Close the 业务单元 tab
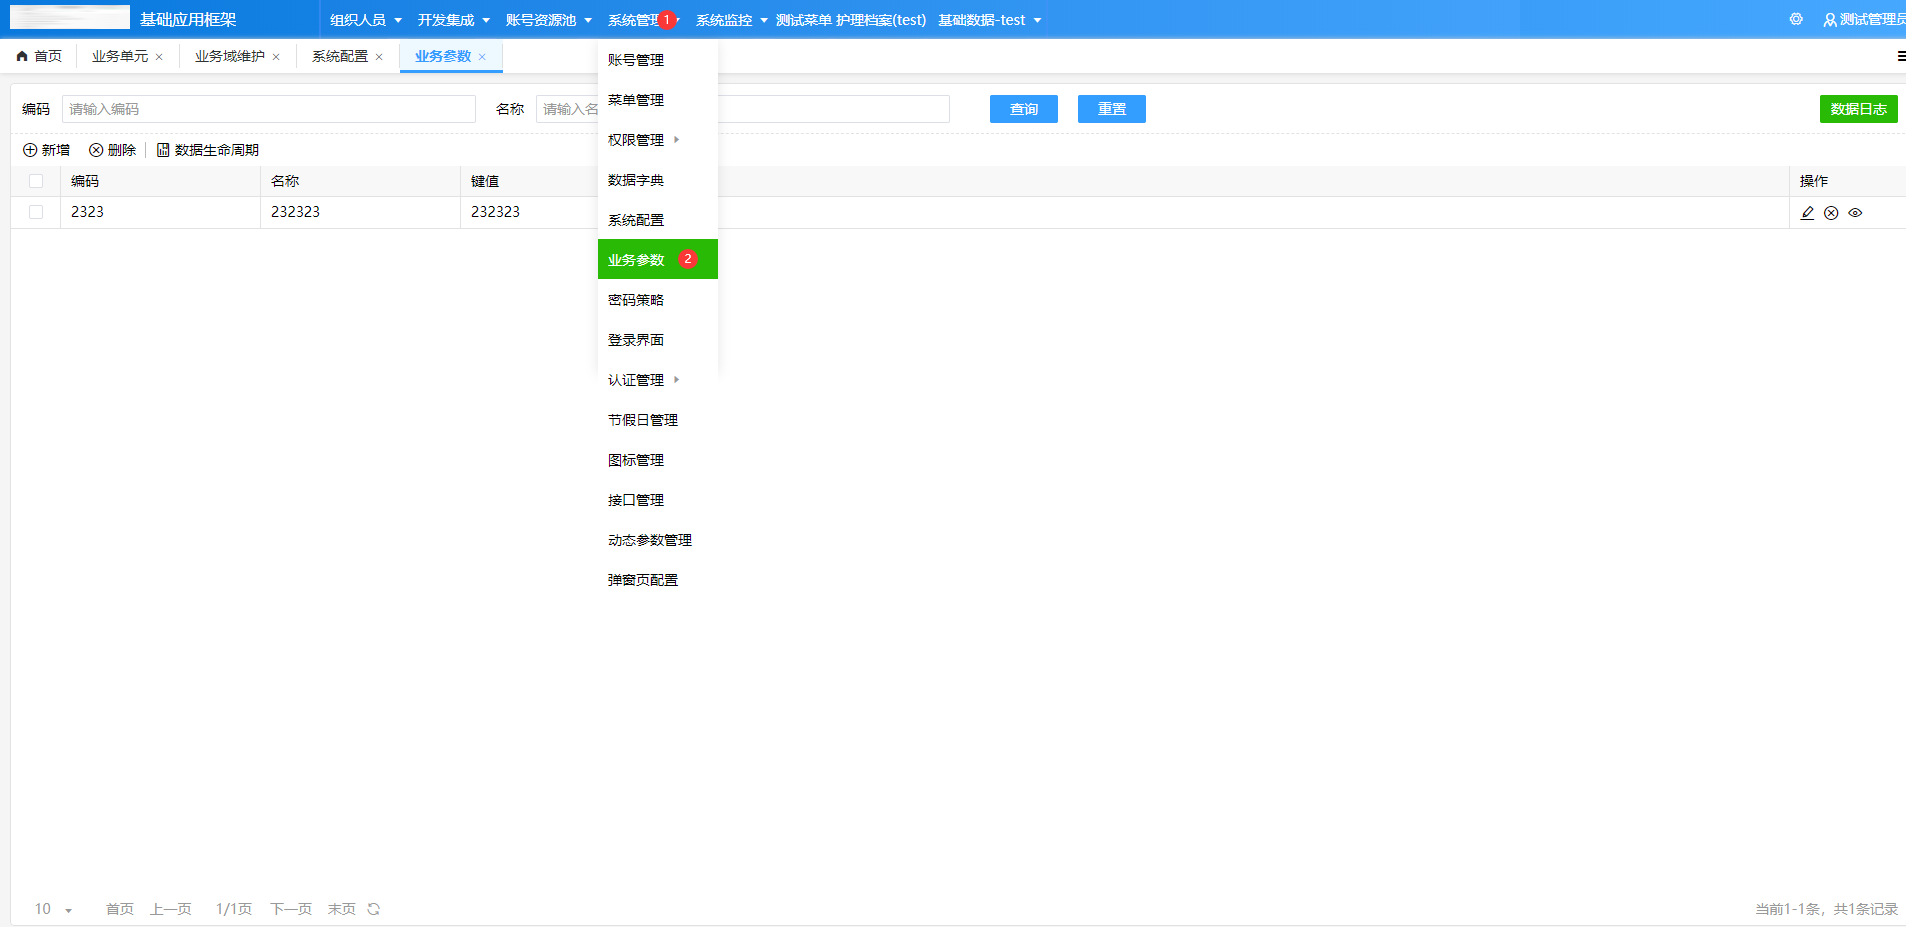 pyautogui.click(x=159, y=57)
